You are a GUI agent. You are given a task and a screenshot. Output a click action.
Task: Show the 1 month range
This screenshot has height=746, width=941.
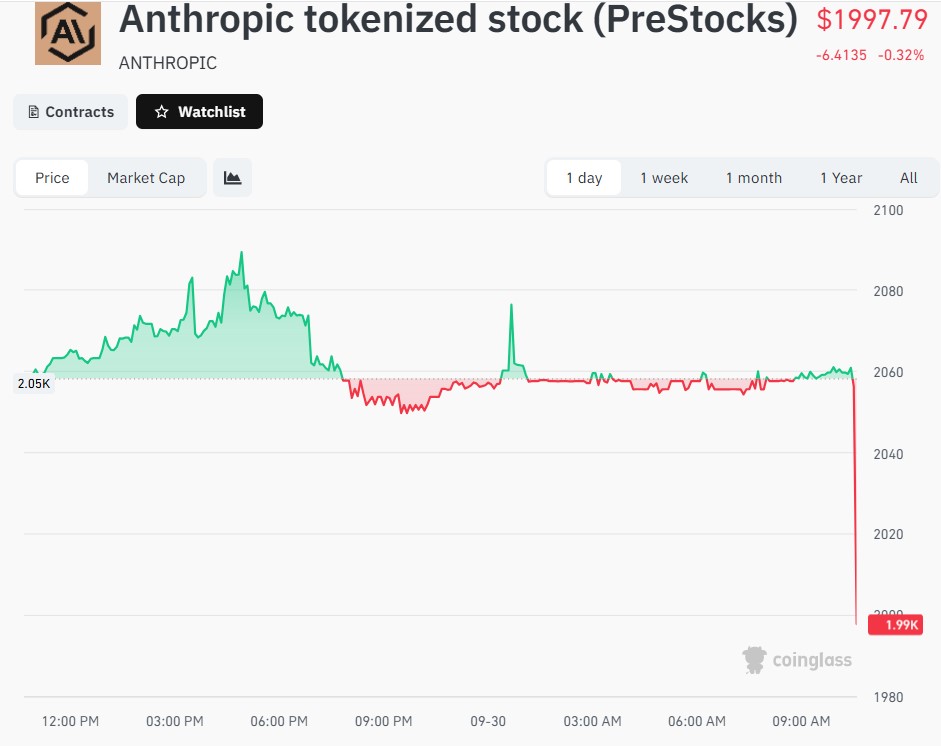[x=754, y=178]
